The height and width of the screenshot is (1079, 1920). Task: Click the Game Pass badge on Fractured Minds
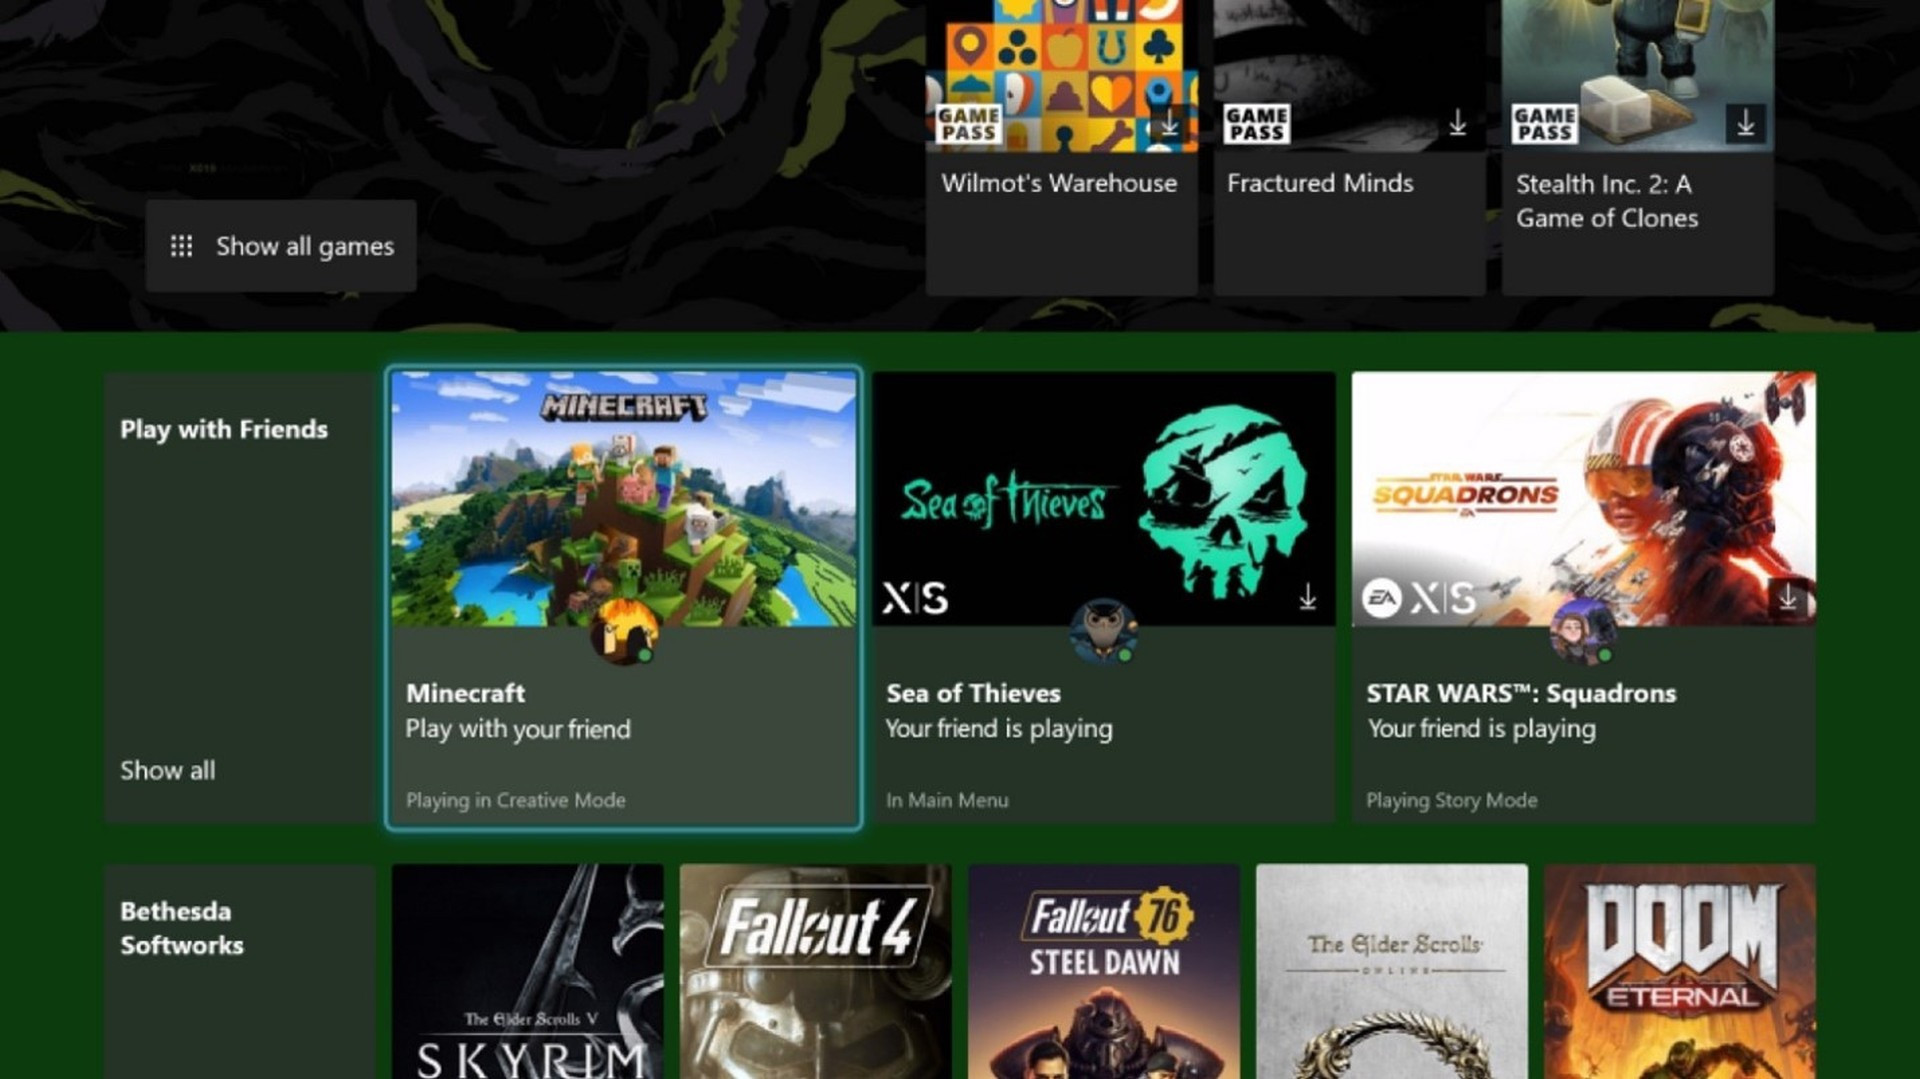1256,122
